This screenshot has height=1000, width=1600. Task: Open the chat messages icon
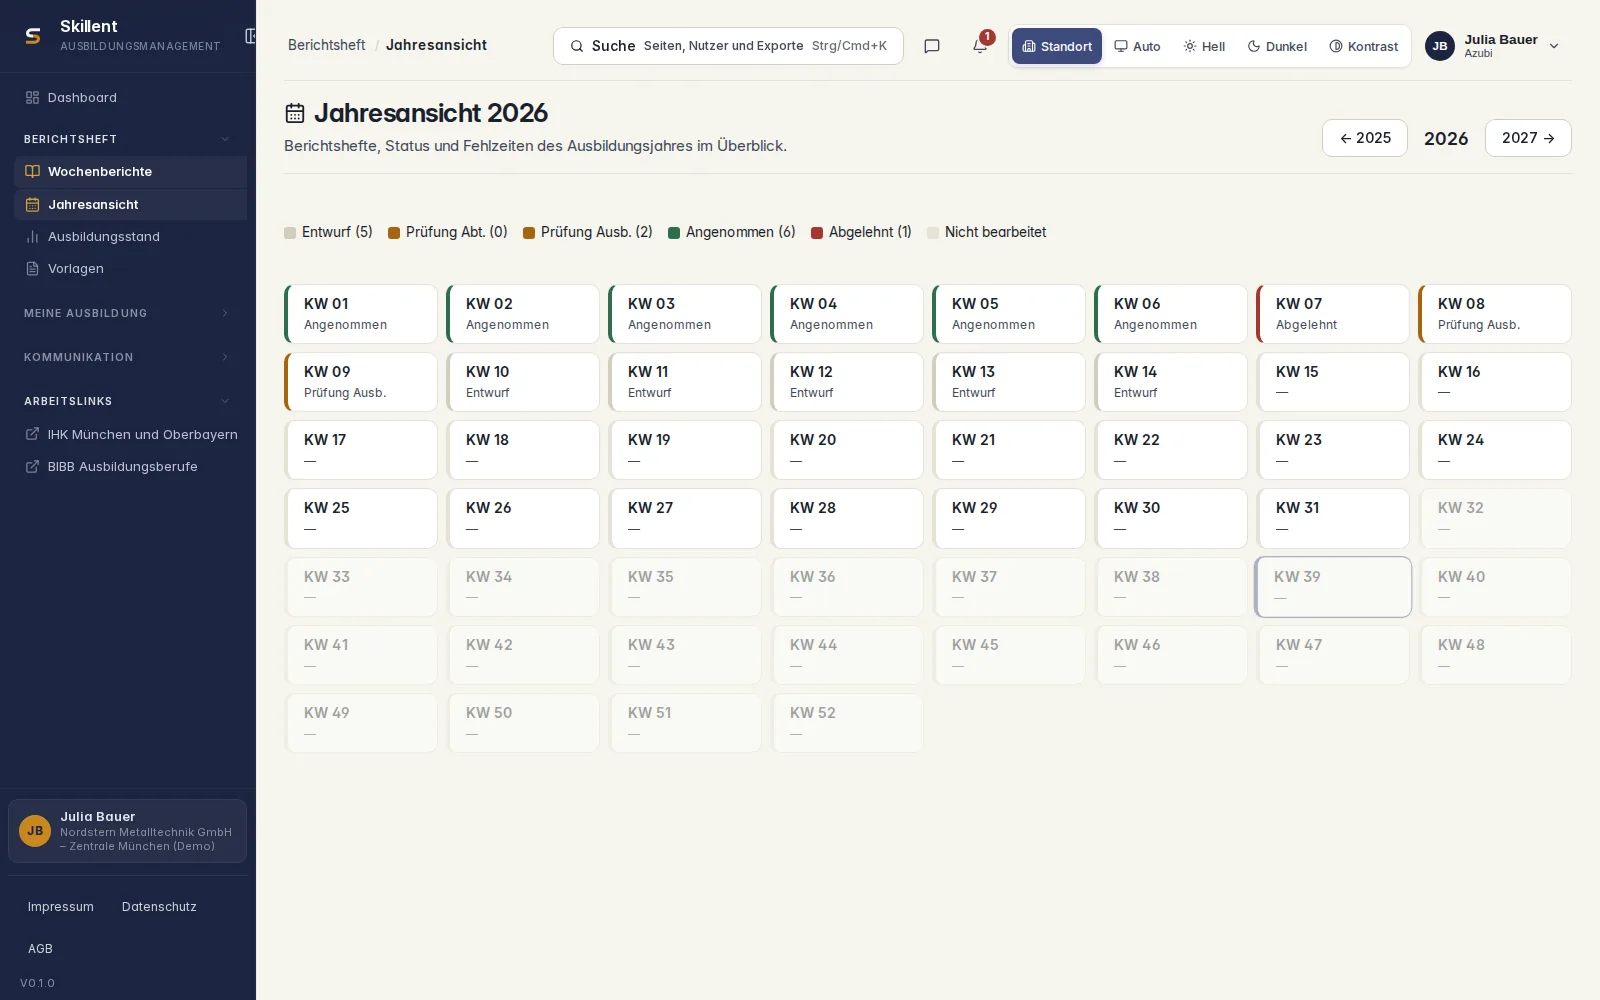tap(932, 46)
